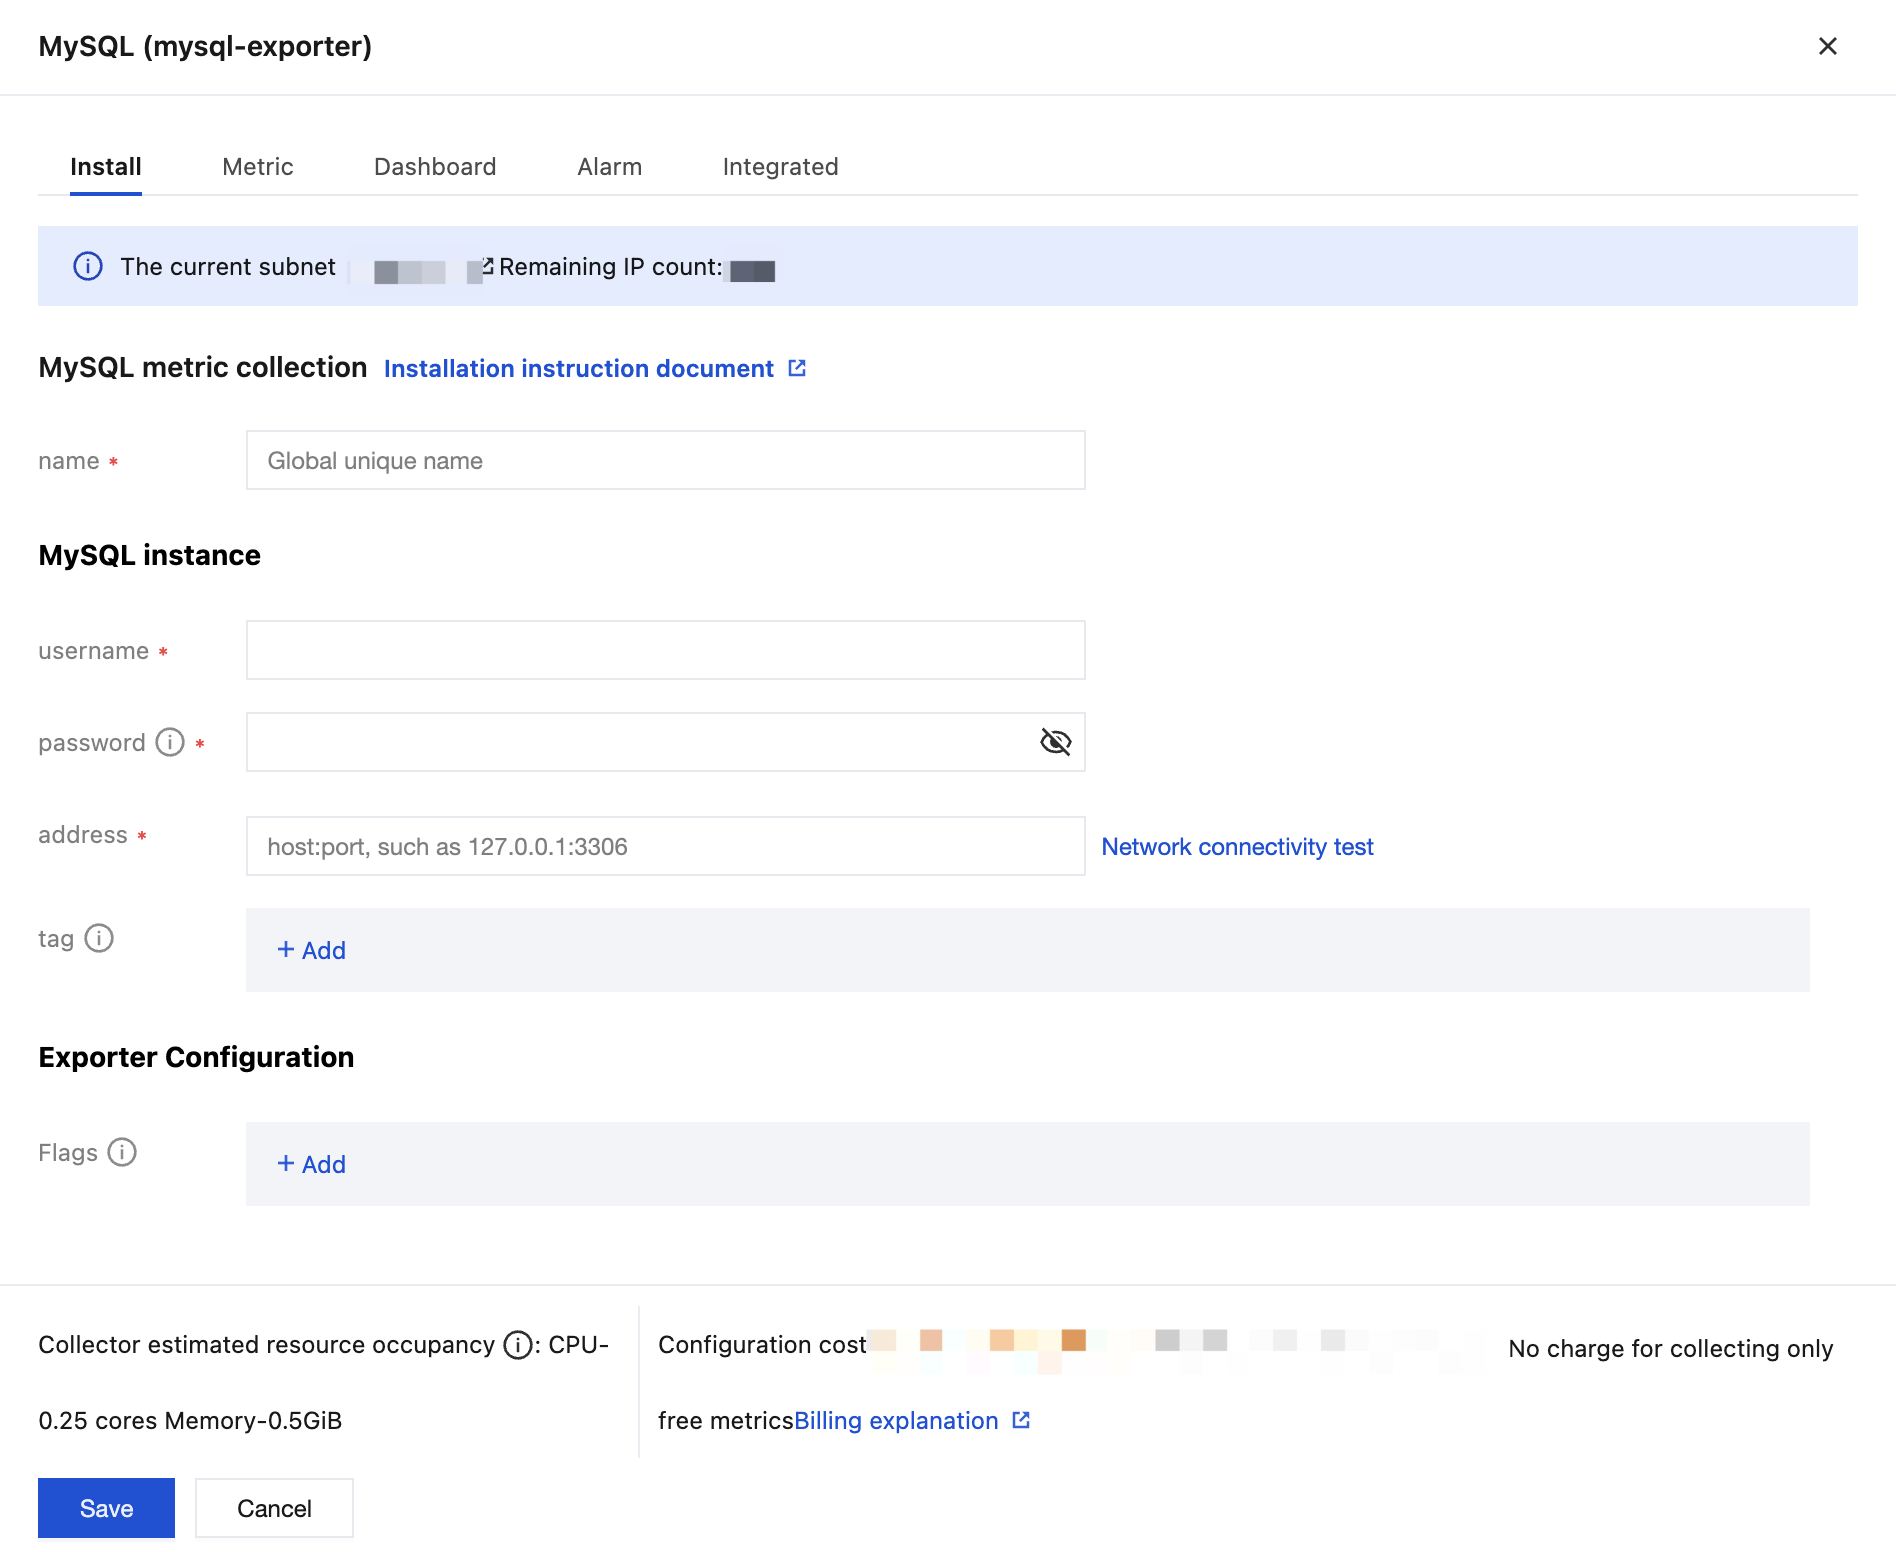
Task: Click resource occupancy info icon
Action: pos(517,1345)
